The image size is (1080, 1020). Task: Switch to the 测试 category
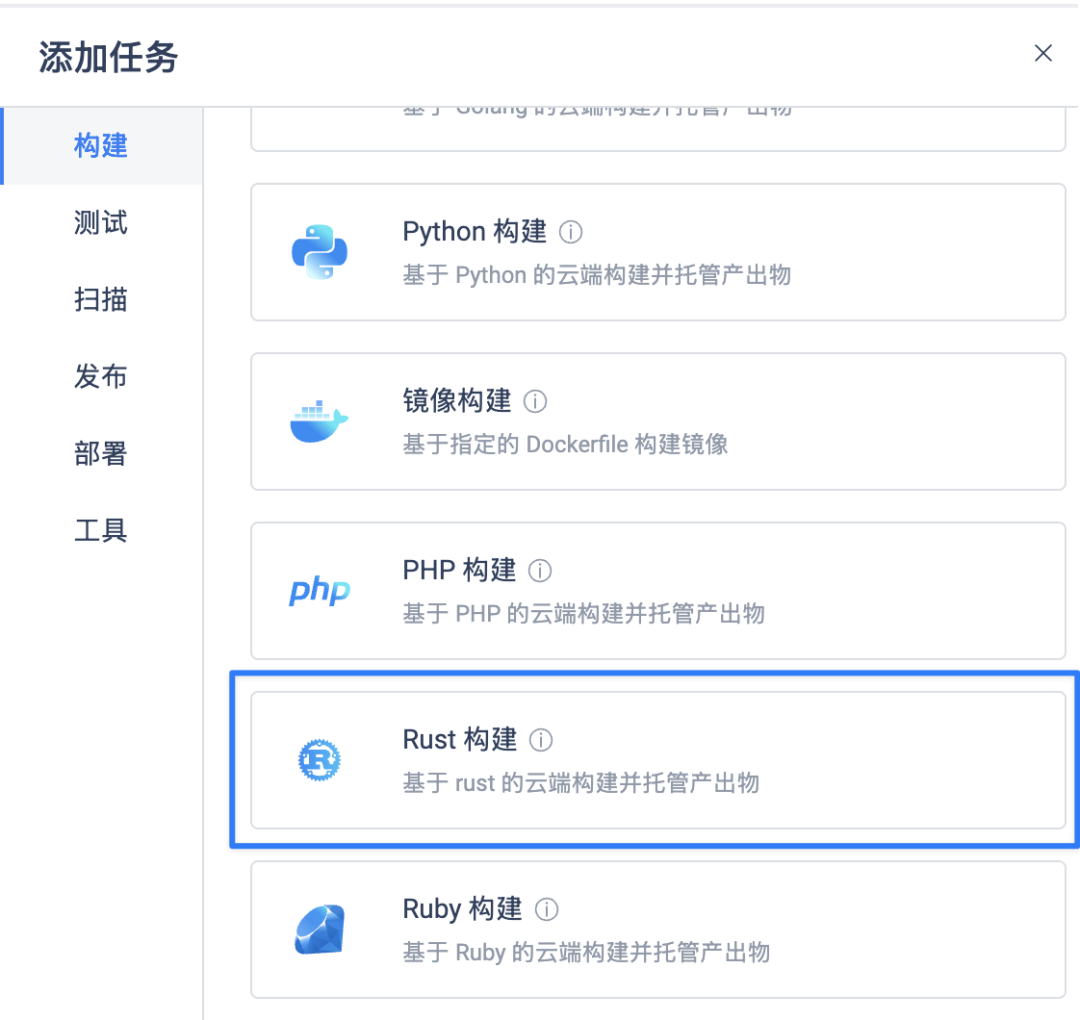pos(101,222)
